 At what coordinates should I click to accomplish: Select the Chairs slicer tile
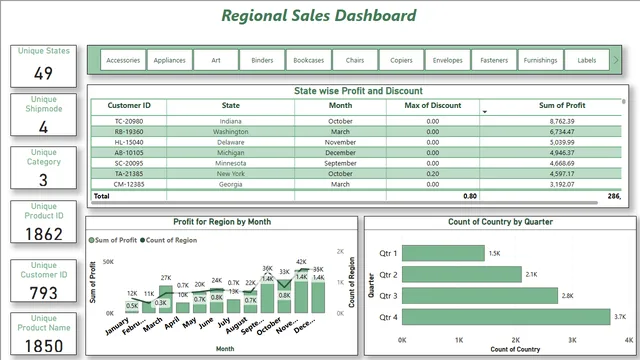click(355, 60)
